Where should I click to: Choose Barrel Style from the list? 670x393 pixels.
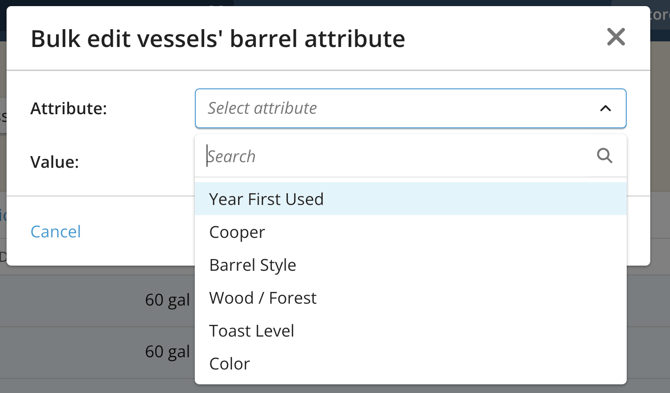[411, 265]
